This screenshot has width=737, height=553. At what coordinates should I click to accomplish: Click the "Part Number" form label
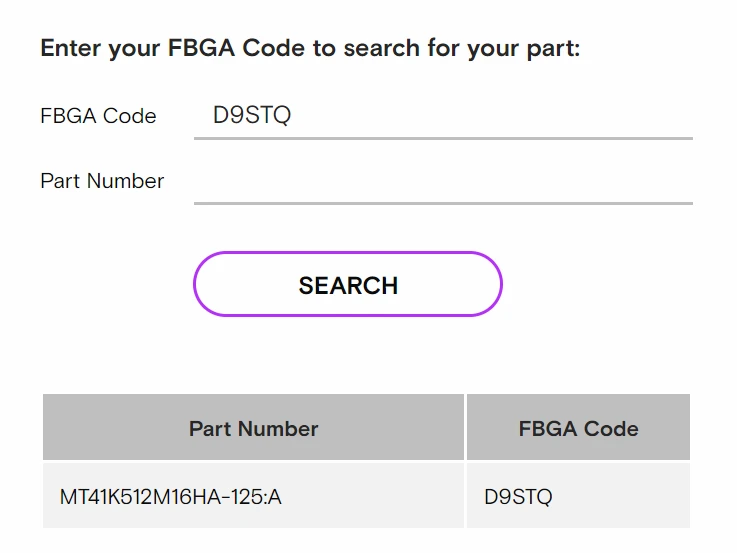[x=102, y=181]
